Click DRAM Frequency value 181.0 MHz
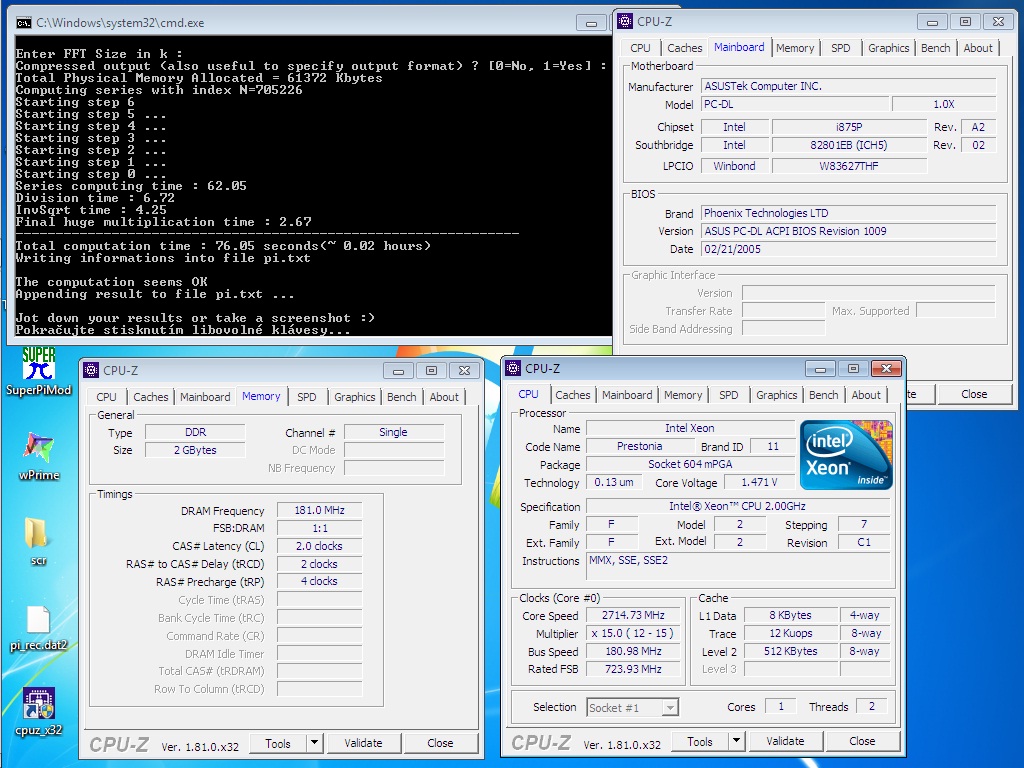The height and width of the screenshot is (768, 1024). click(319, 510)
